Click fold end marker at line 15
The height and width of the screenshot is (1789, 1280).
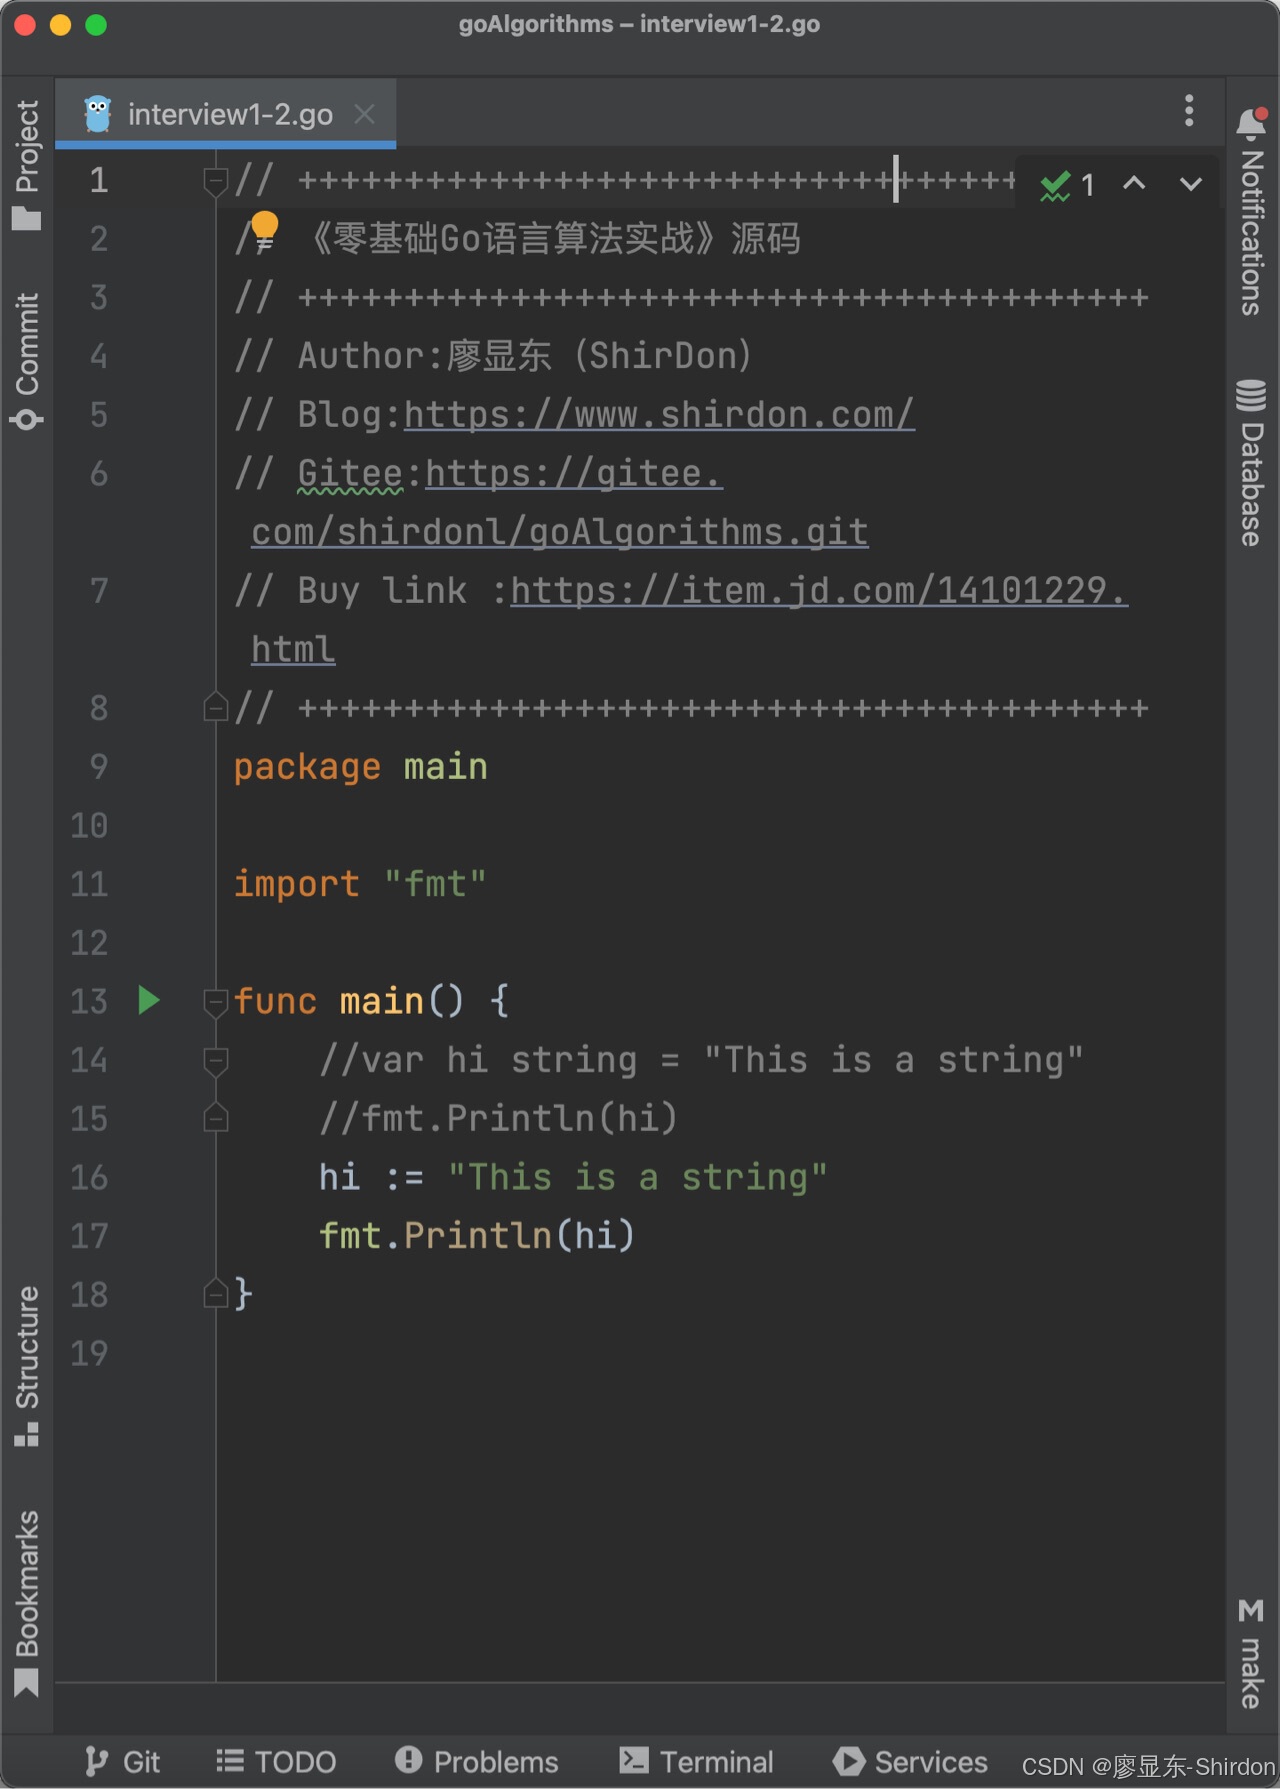click(215, 1118)
